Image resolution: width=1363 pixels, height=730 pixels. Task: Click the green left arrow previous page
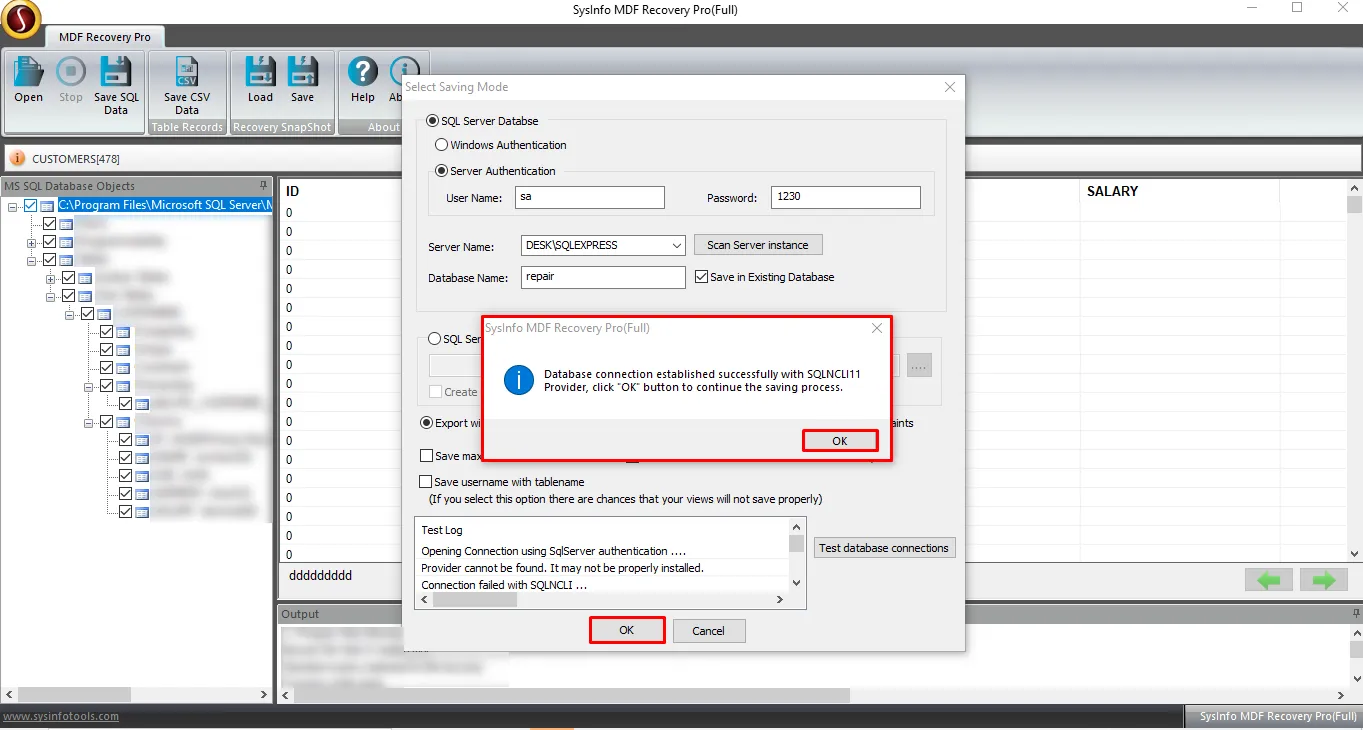[1269, 580]
